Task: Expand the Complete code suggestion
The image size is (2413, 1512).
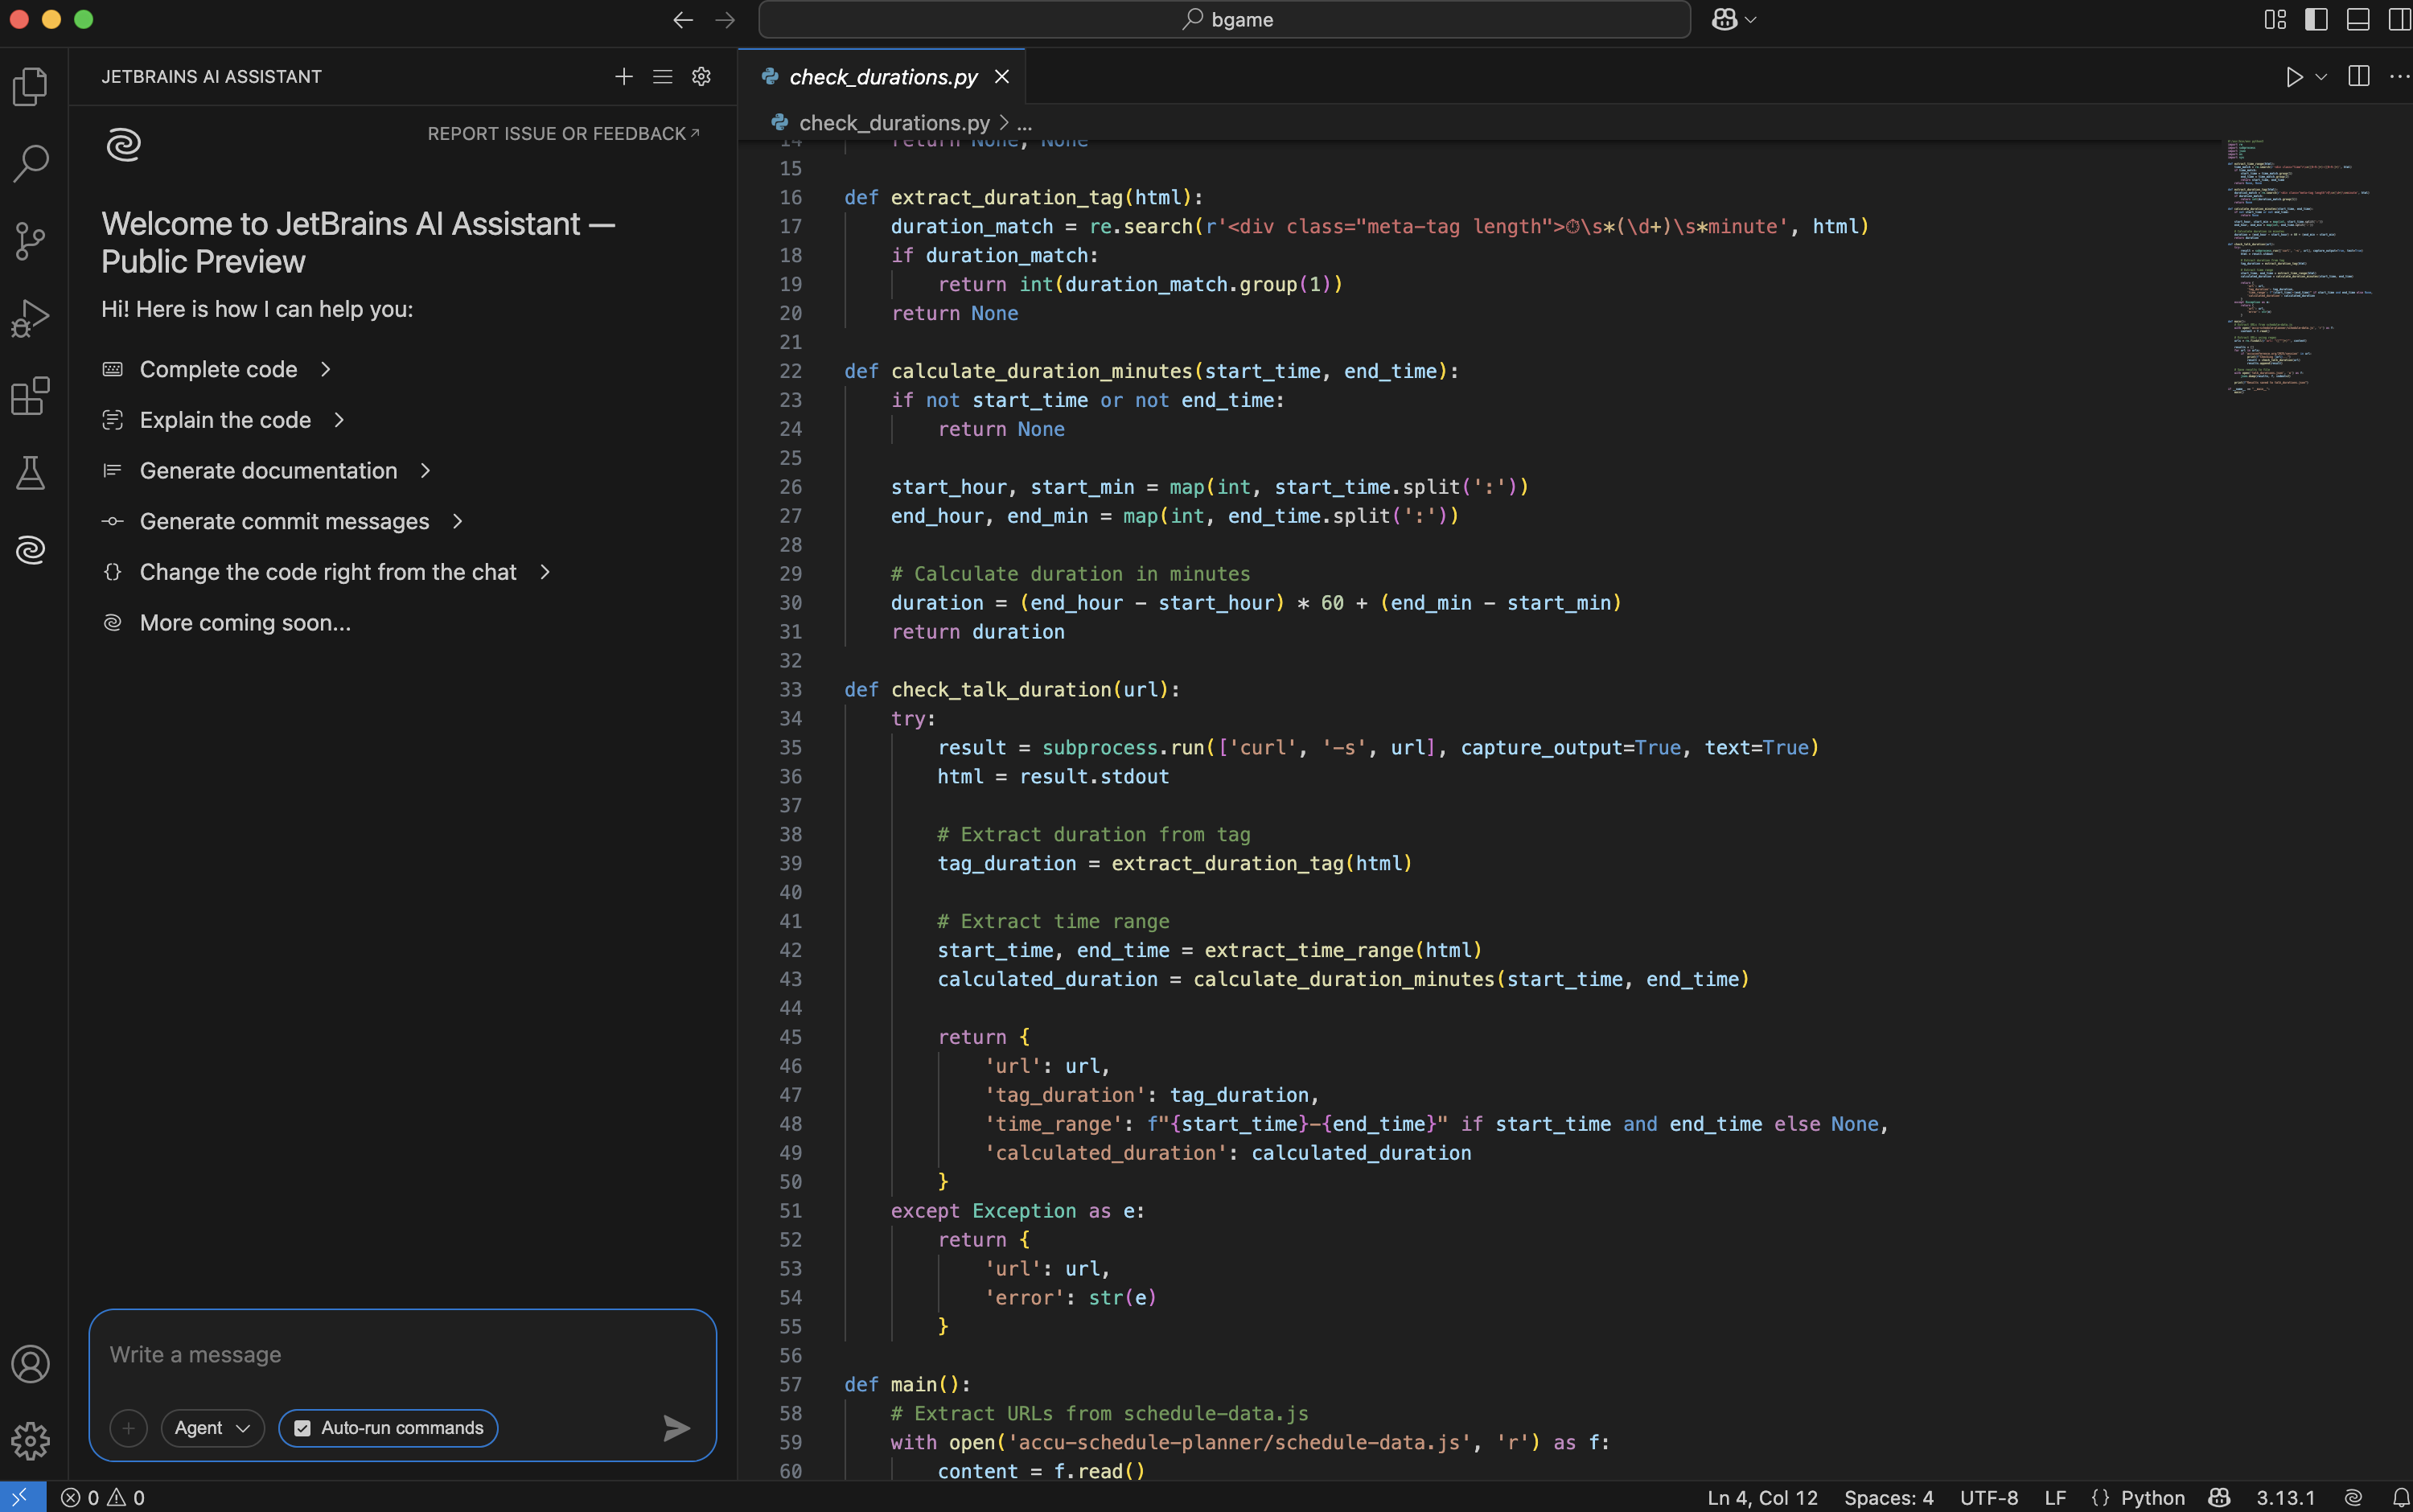Action: tap(218, 369)
